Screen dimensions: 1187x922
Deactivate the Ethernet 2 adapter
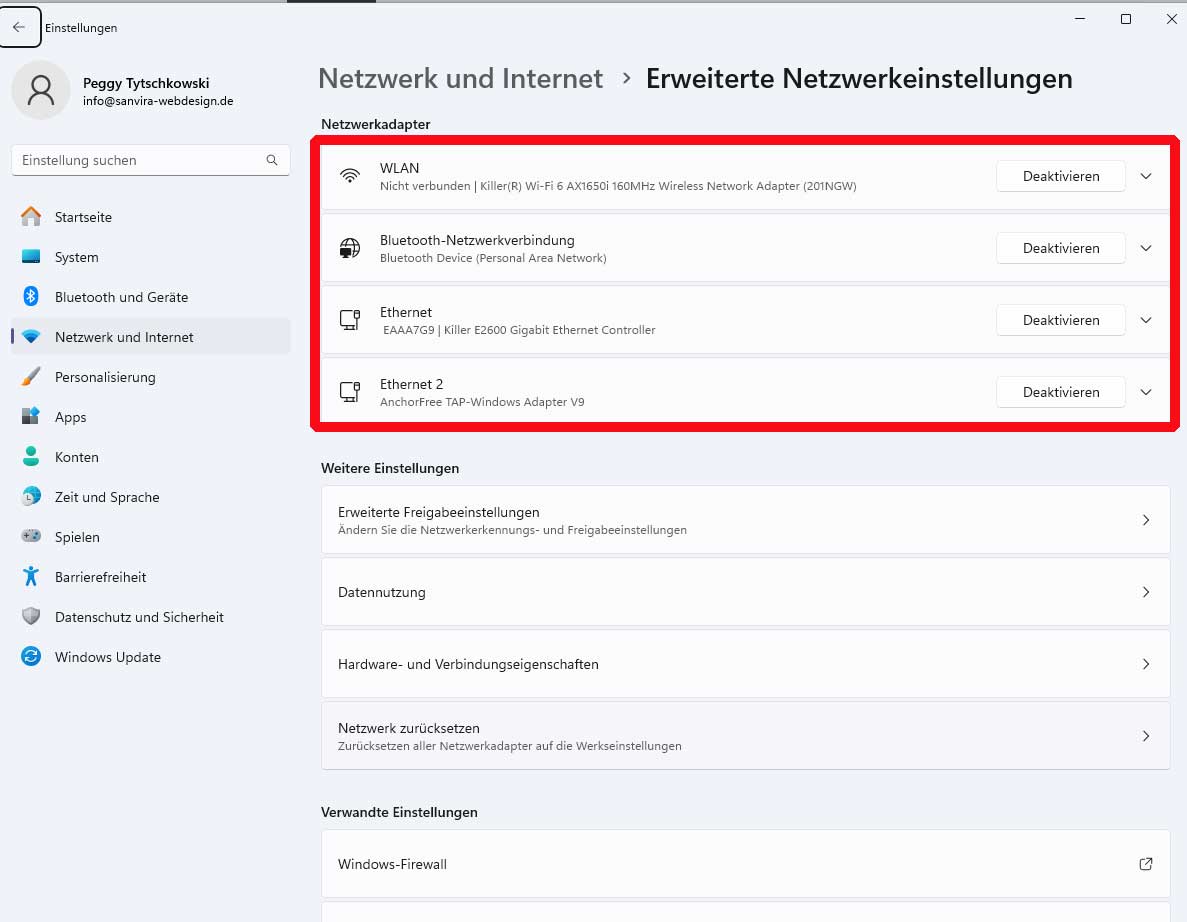pos(1061,391)
